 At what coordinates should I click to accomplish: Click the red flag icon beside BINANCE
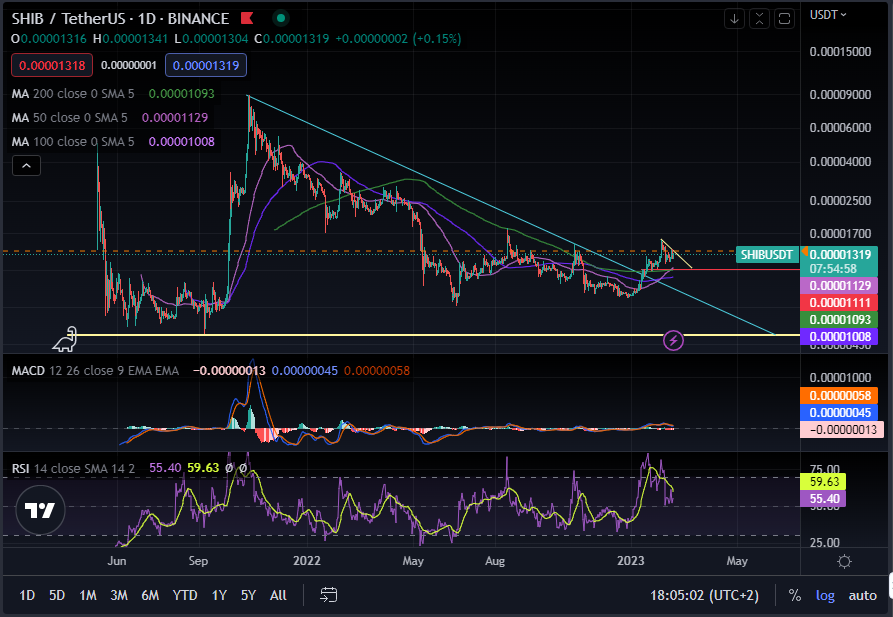(247, 18)
